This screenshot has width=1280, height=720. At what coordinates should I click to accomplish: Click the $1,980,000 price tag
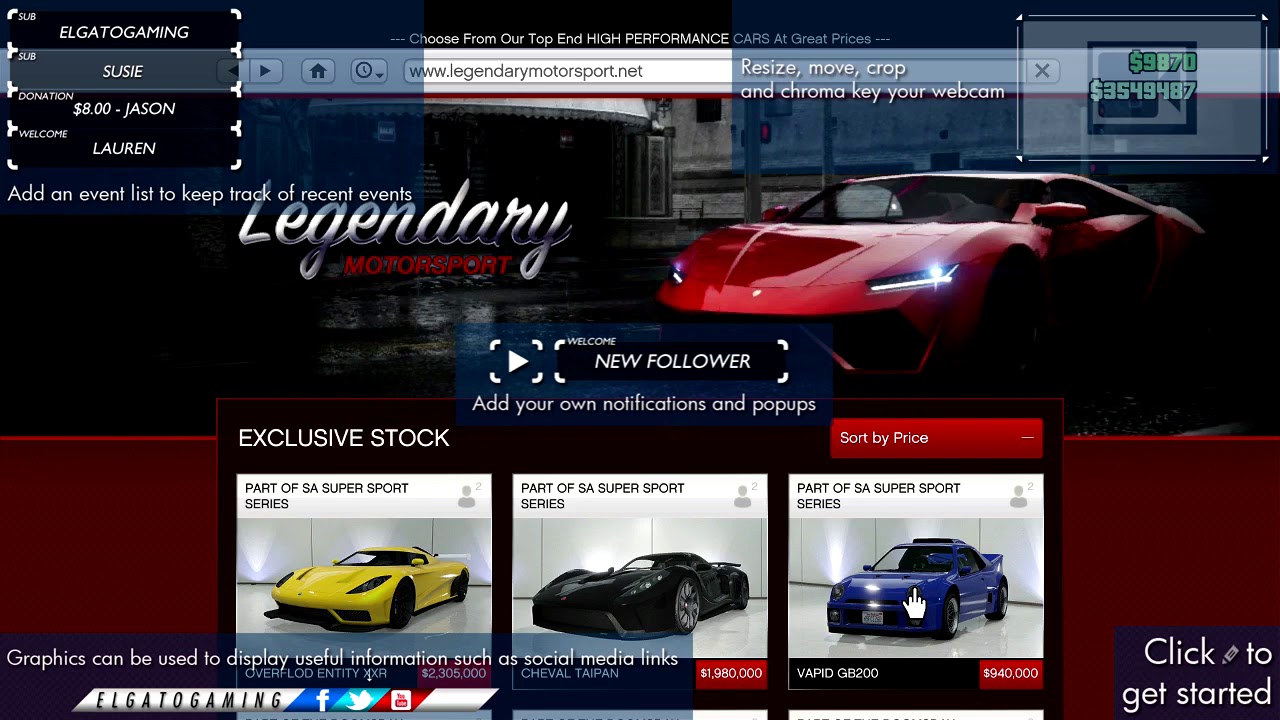(731, 673)
